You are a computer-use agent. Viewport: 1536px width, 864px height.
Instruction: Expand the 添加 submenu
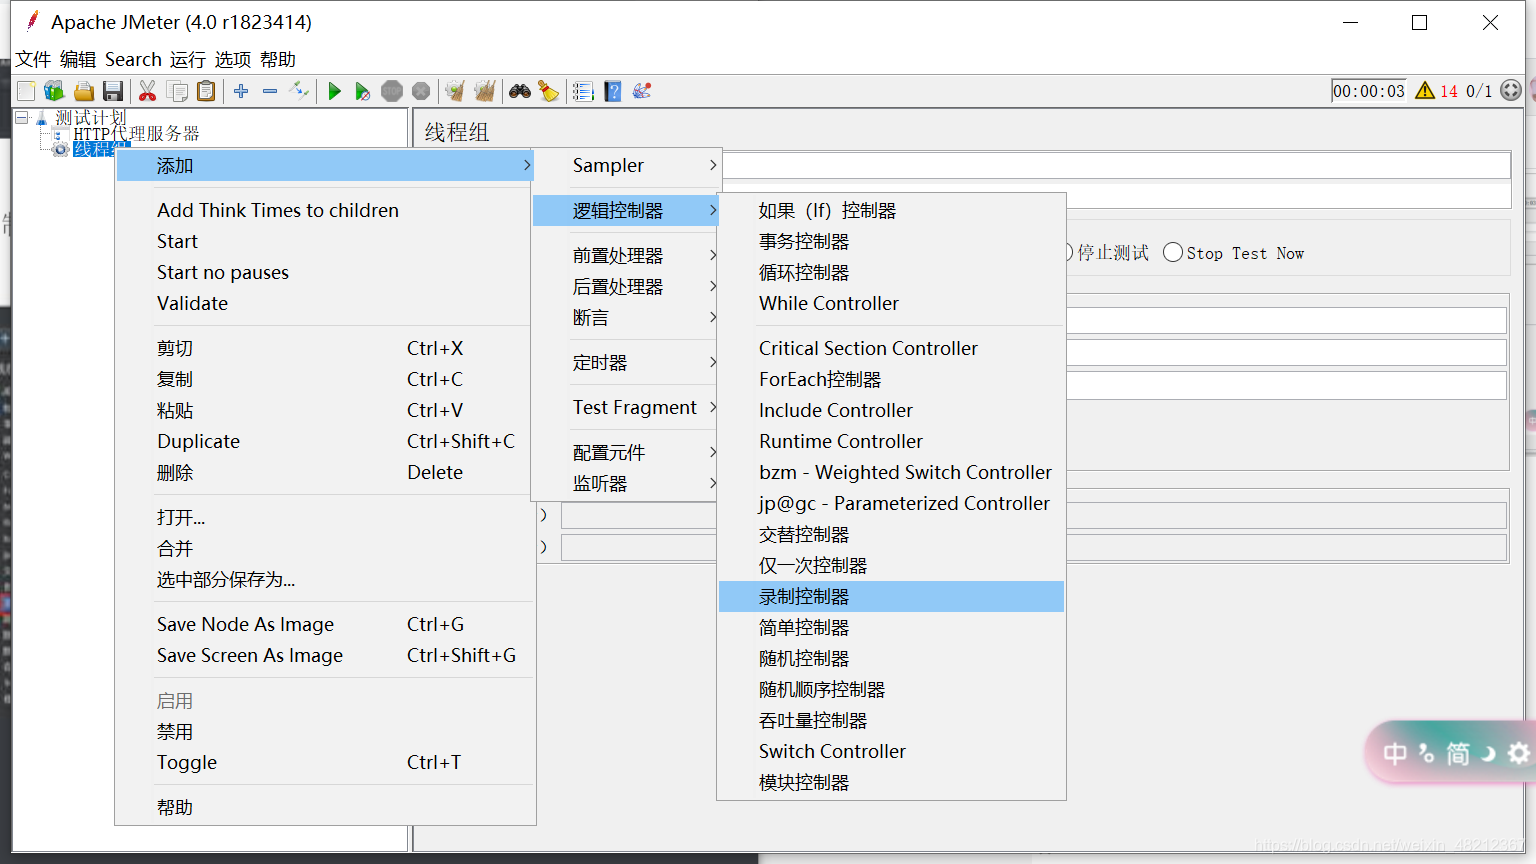pyautogui.click(x=325, y=165)
